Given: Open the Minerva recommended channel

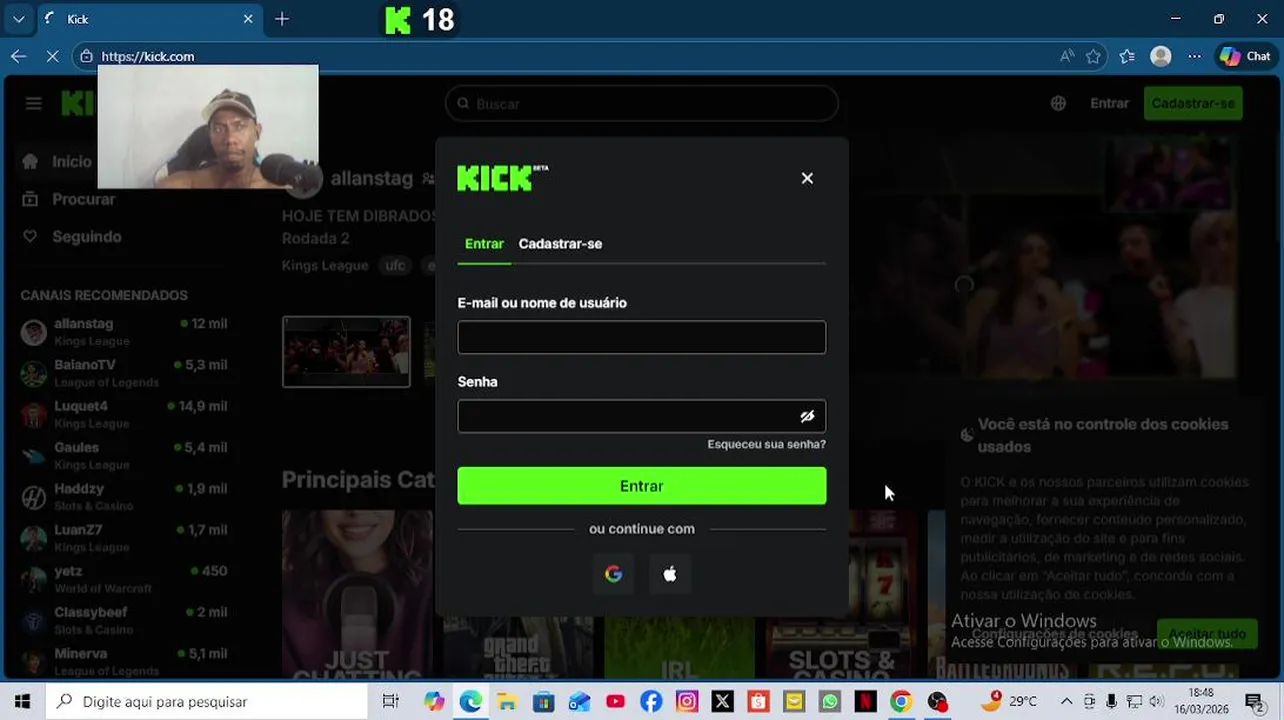Looking at the screenshot, I should [x=124, y=661].
